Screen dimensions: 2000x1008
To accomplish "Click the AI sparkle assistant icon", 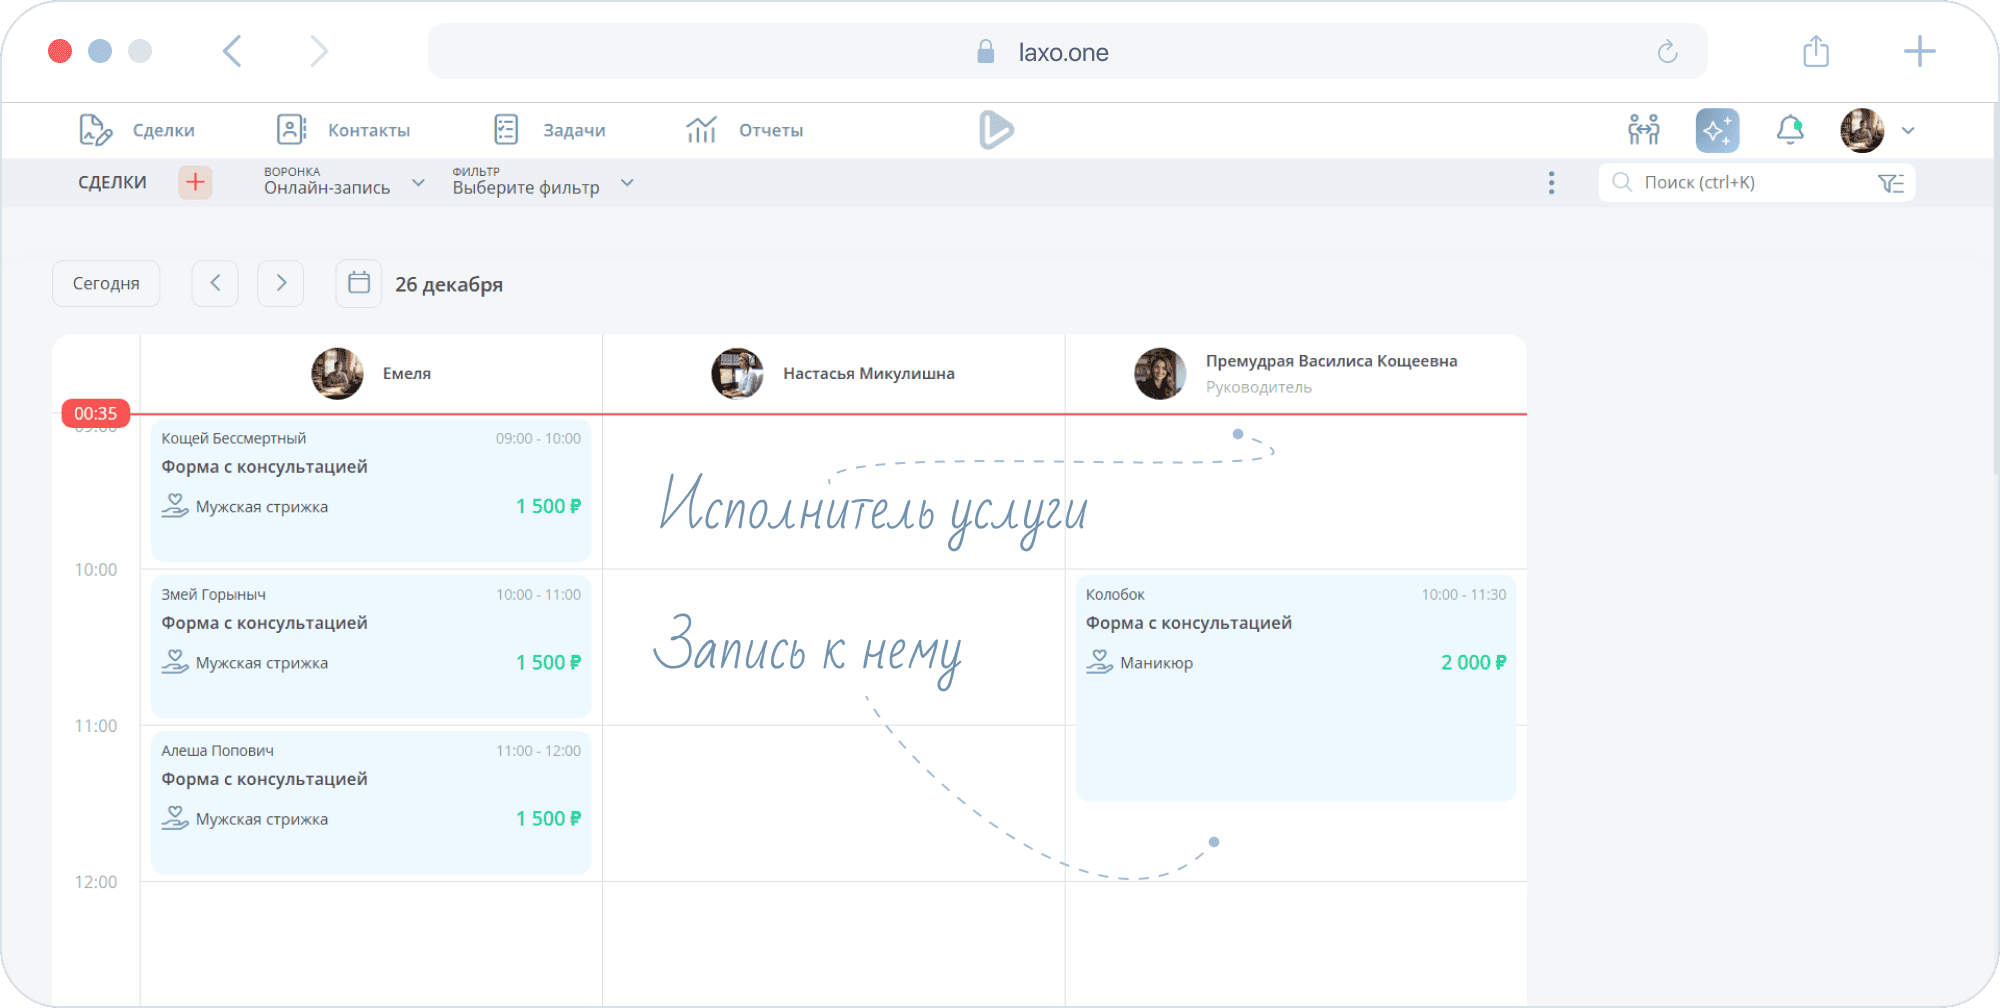I will point(1717,130).
